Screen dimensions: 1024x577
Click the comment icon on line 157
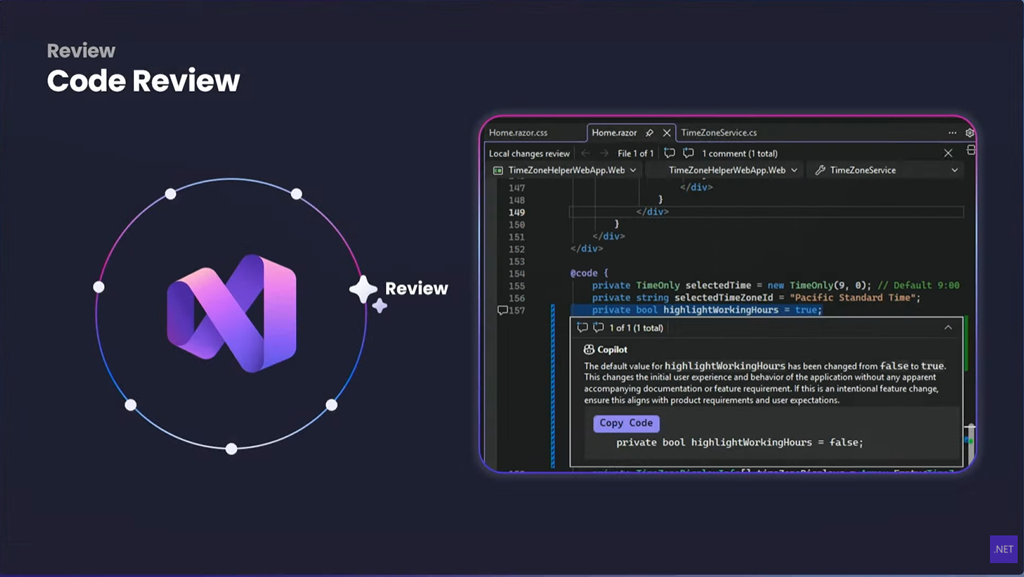(x=502, y=311)
